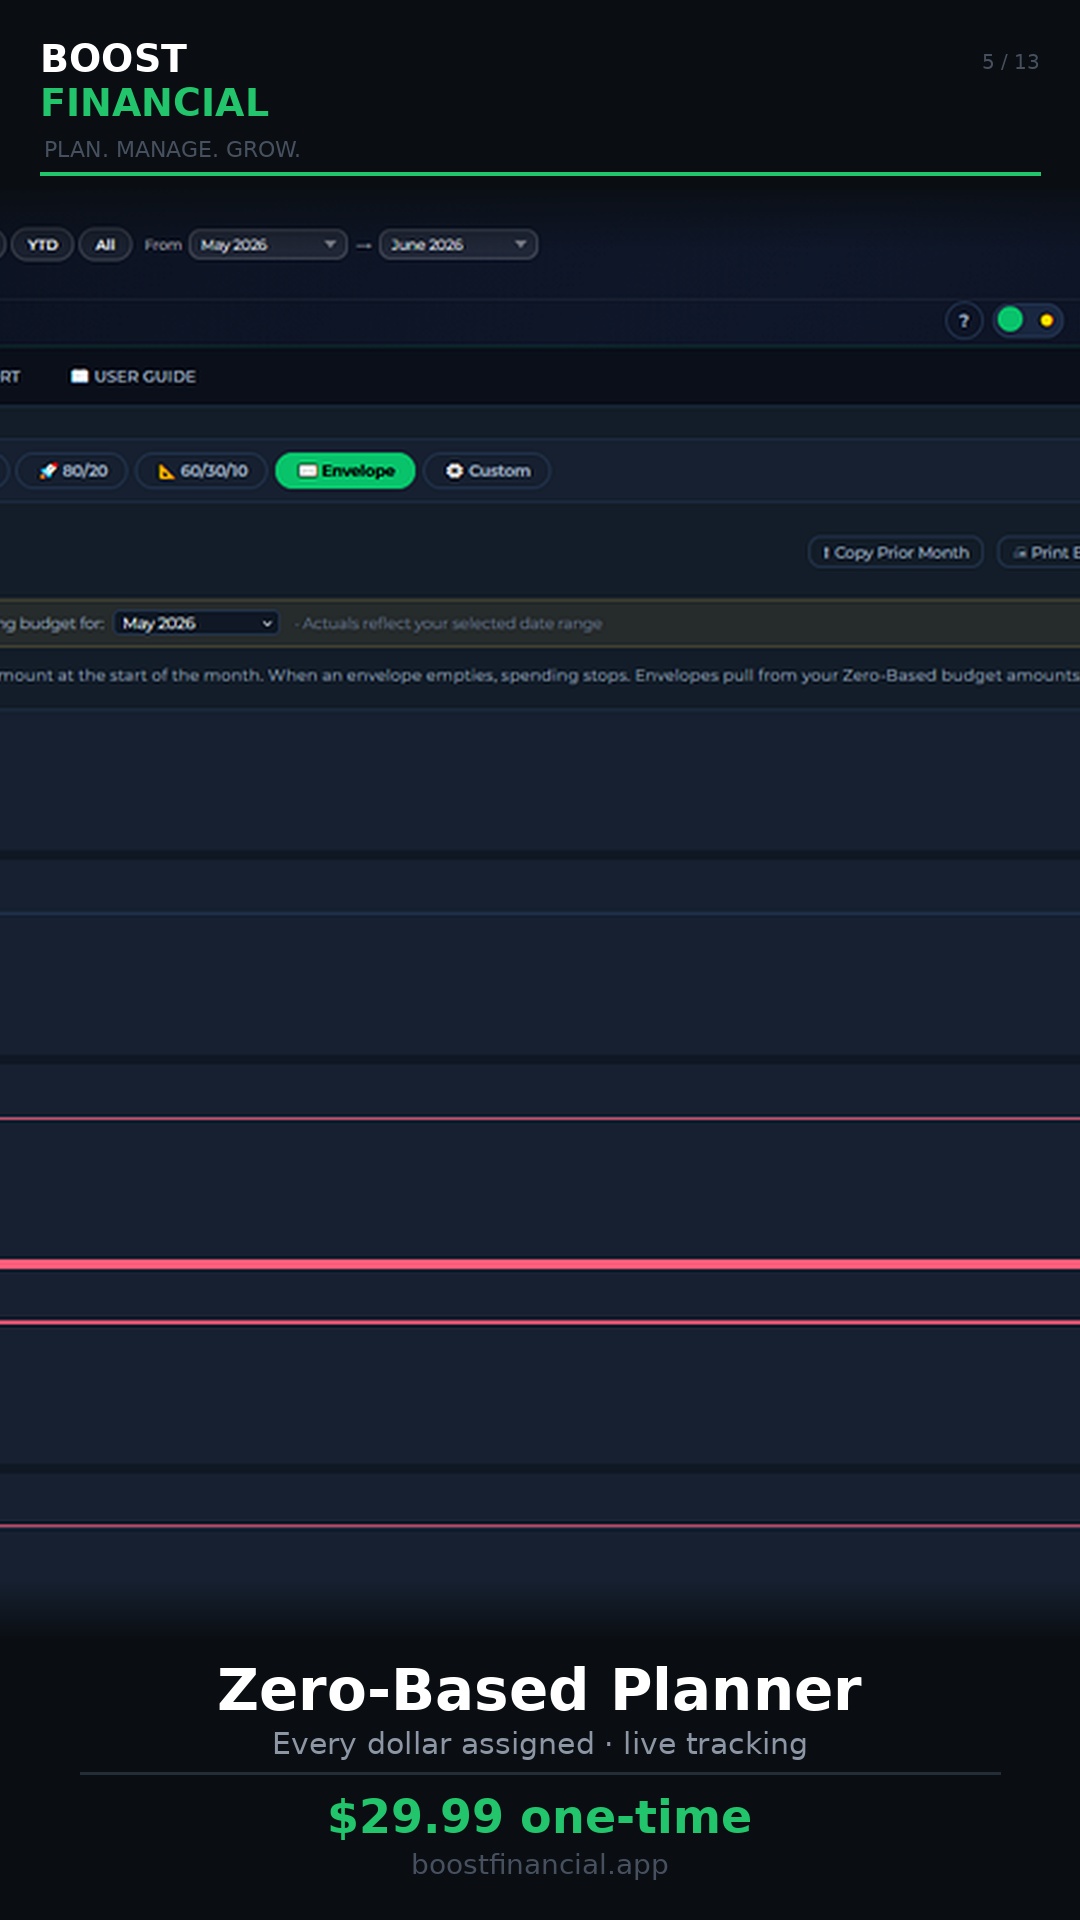The image size is (1080, 1920).
Task: Click the envelope description text about spending stops
Action: coord(540,676)
